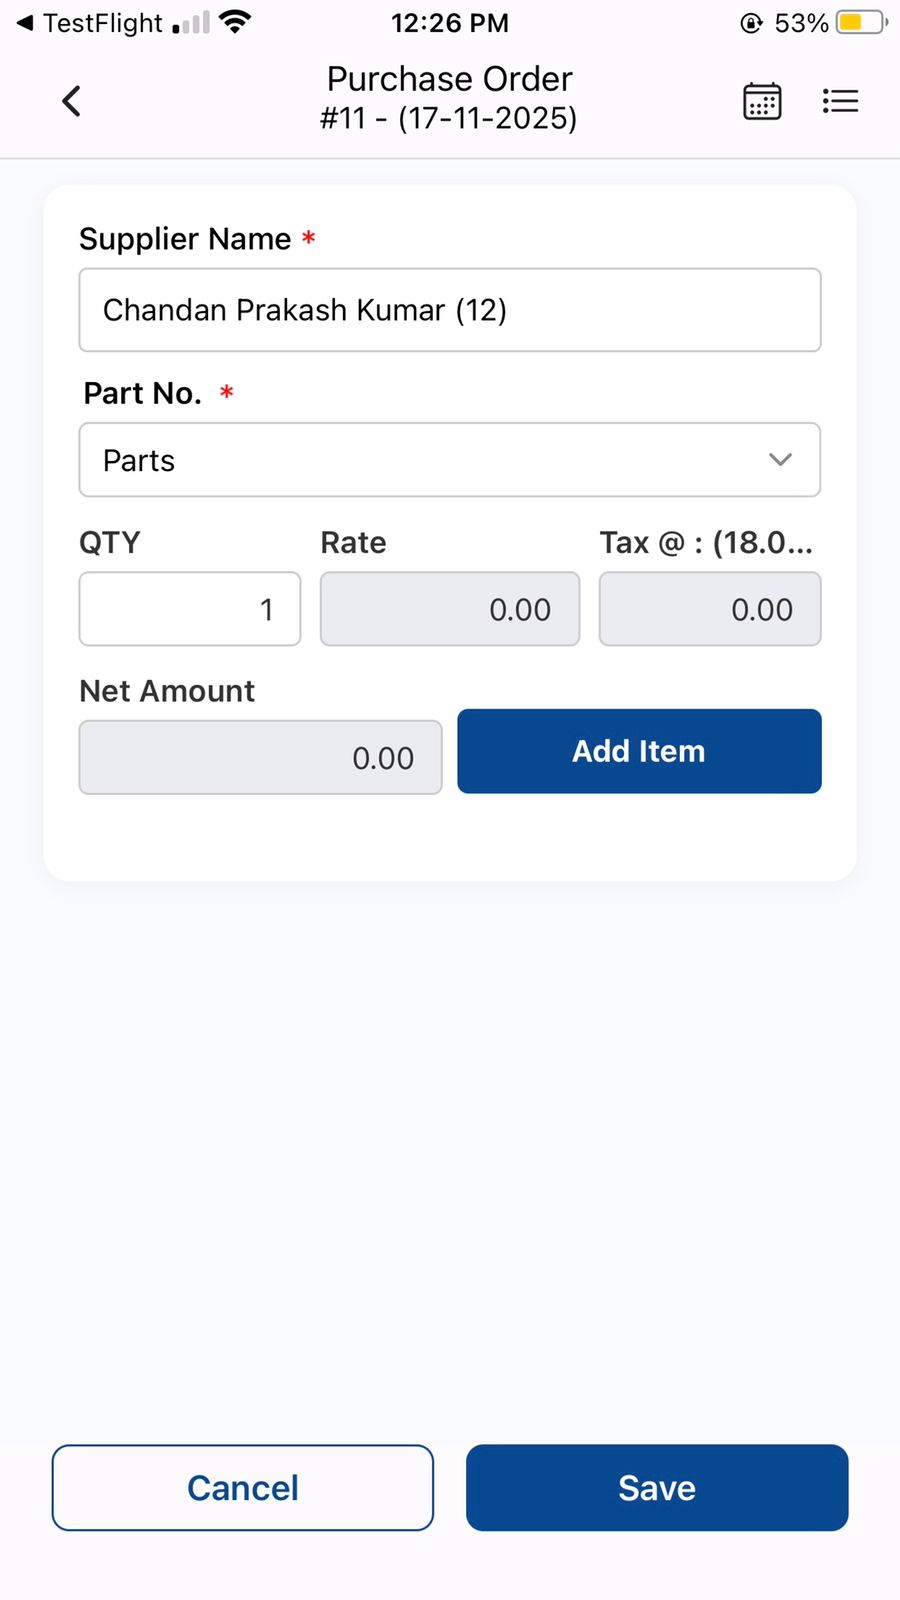
Task: Tap the orientation lock status icon
Action: [751, 23]
